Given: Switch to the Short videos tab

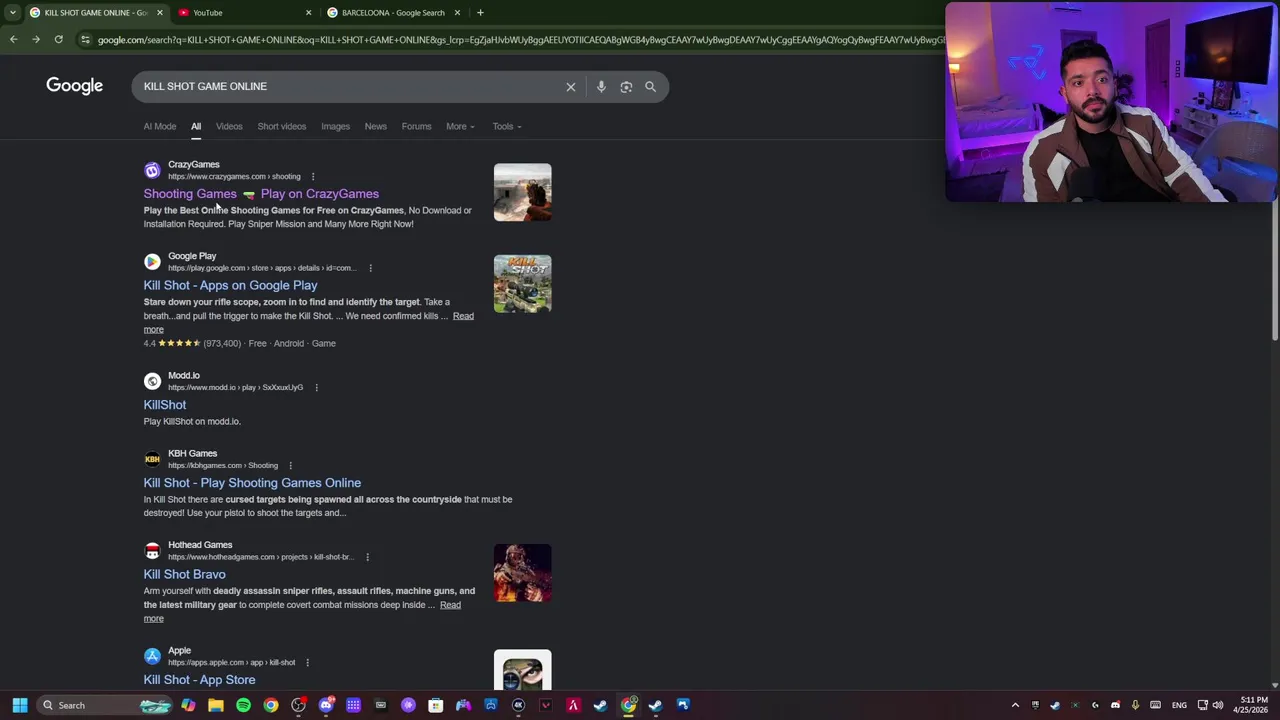Looking at the screenshot, I should (281, 127).
